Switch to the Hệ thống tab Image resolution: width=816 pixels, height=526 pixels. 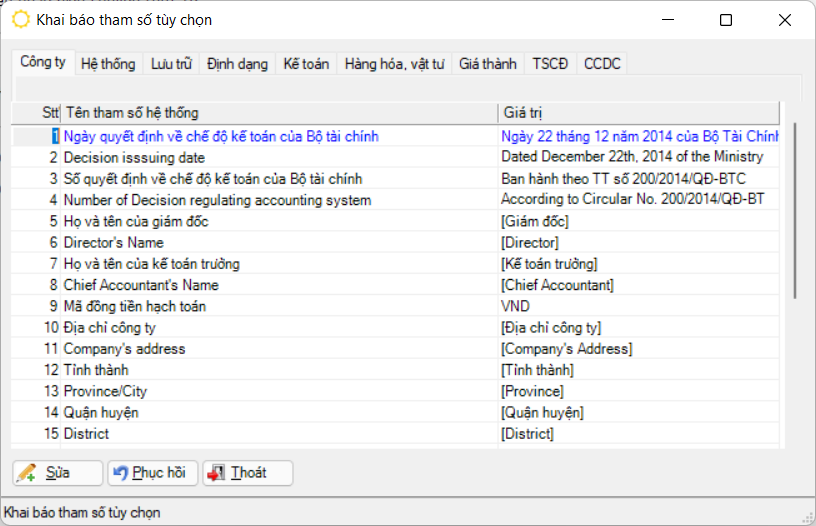point(108,64)
